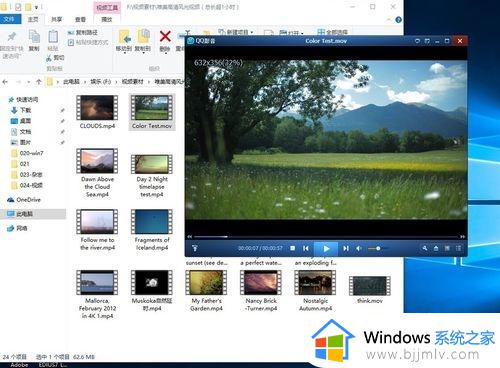The height and width of the screenshot is (368, 500).
Task: Select CLOUDS.mp4 video file
Action: pos(97,112)
